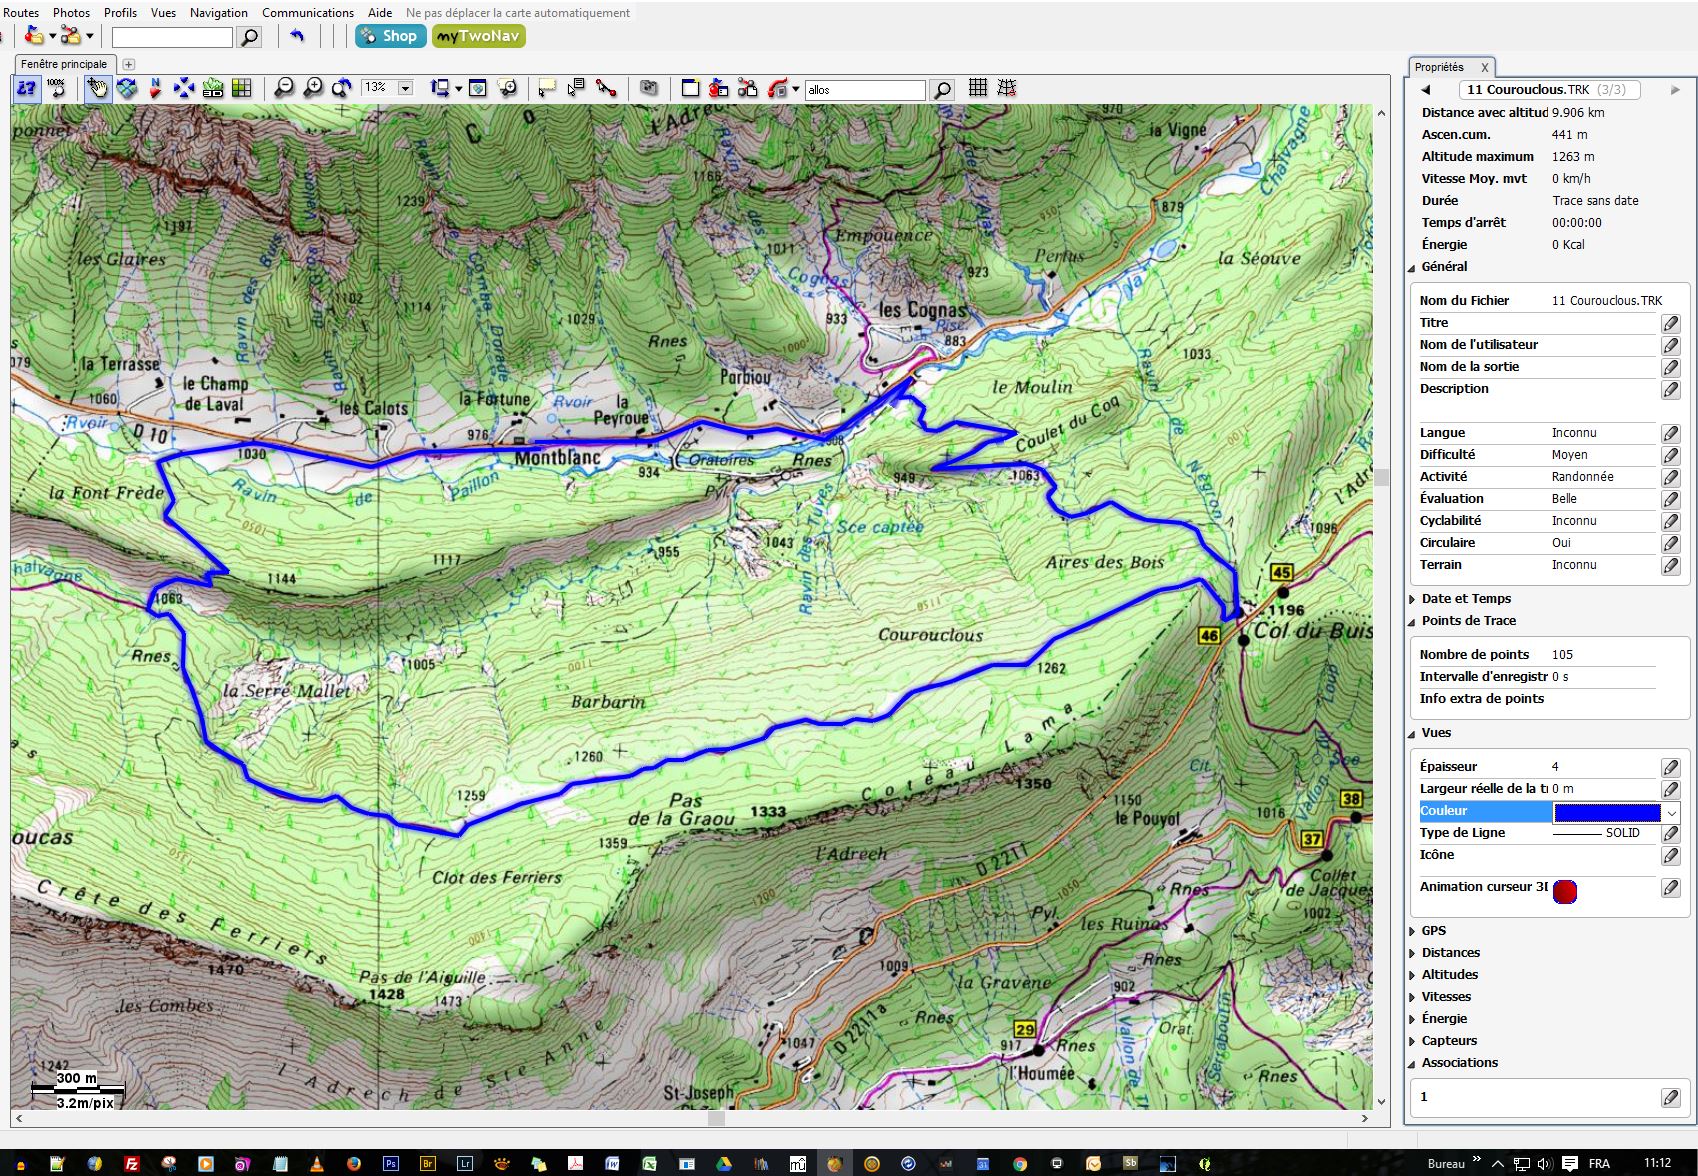Viewport: 1698px width, 1176px height.
Task: Click pencil icon next to Titre
Action: coord(1670,323)
